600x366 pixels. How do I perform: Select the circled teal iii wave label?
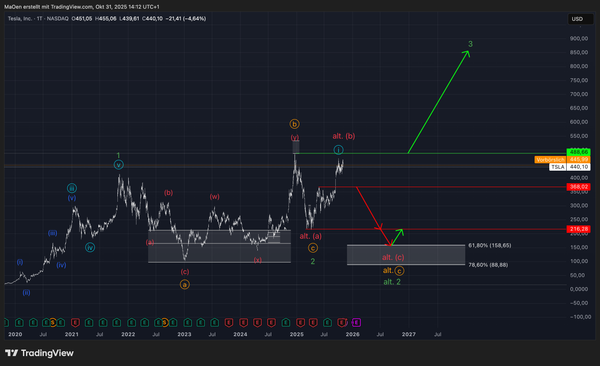[72, 188]
